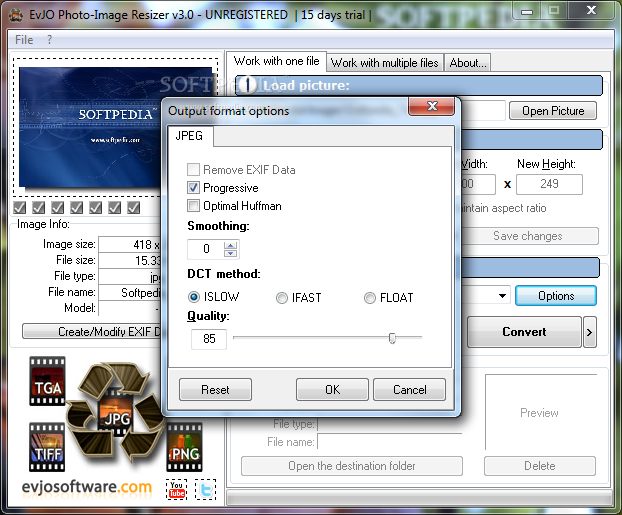Screen dimensions: 622x515
Task: Select the ISLOW DCT method
Action: tap(194, 297)
